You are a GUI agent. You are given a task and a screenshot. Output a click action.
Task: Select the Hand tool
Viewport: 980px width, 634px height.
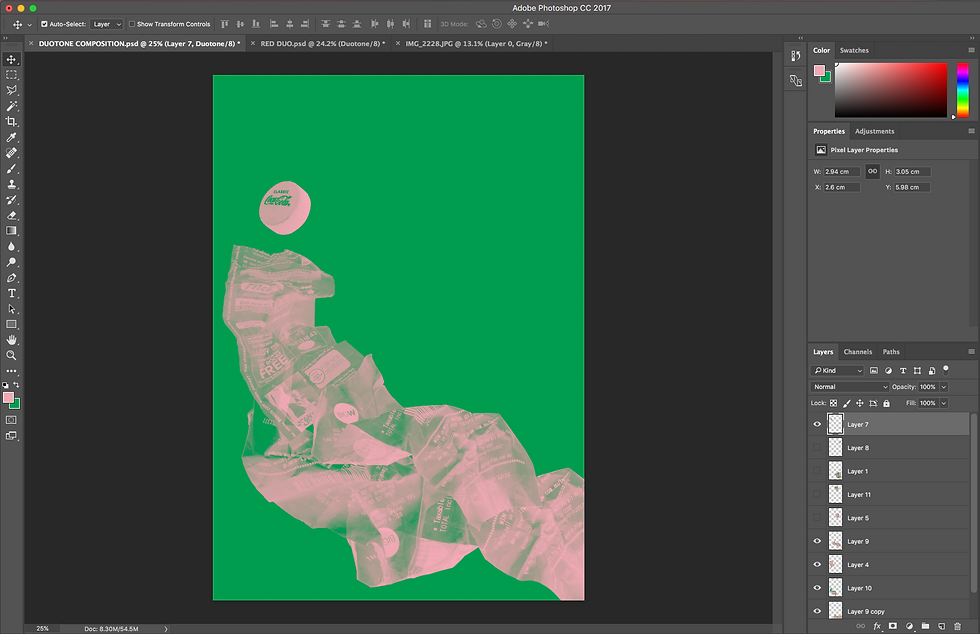(12, 340)
